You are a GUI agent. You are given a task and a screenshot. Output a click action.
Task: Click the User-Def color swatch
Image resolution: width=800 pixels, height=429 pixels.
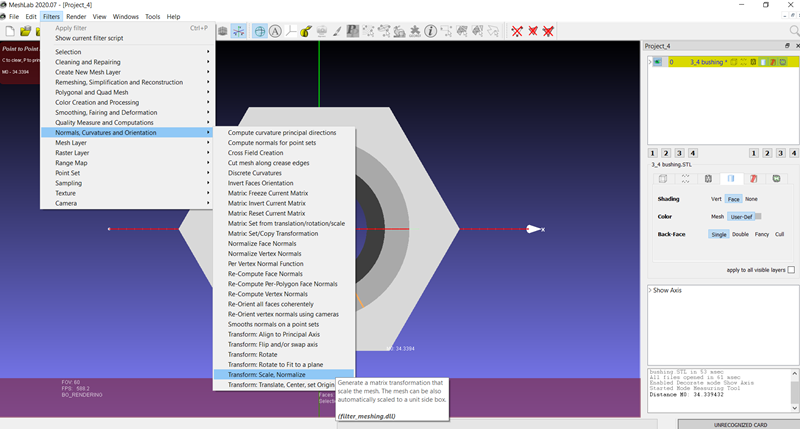click(758, 216)
